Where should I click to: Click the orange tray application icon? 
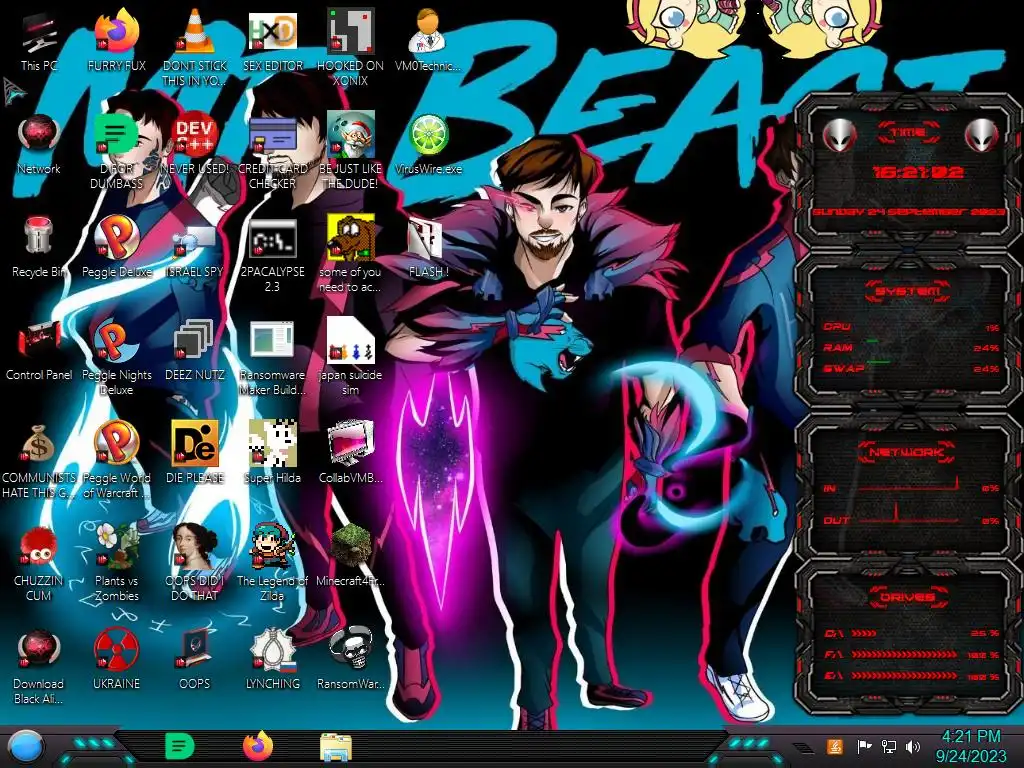(x=835, y=746)
